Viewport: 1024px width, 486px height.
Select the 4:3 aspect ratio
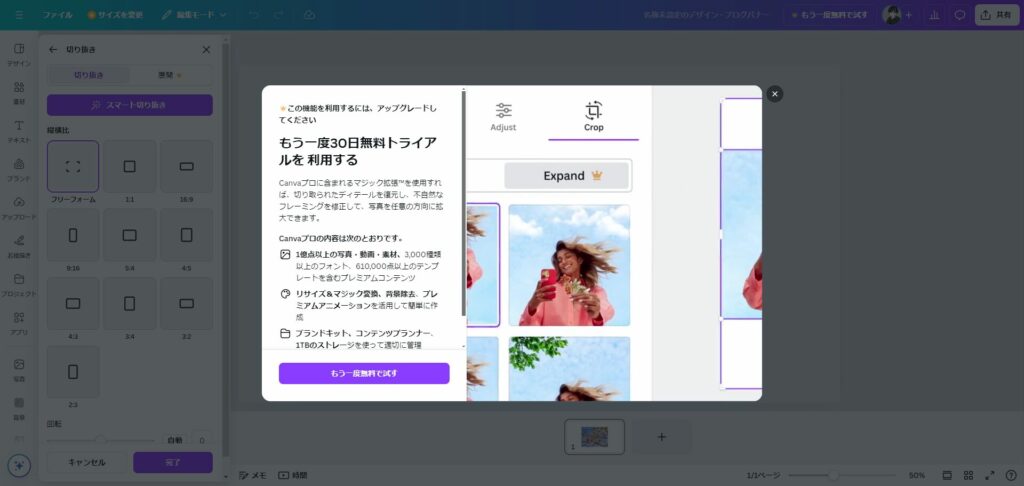[x=73, y=304]
